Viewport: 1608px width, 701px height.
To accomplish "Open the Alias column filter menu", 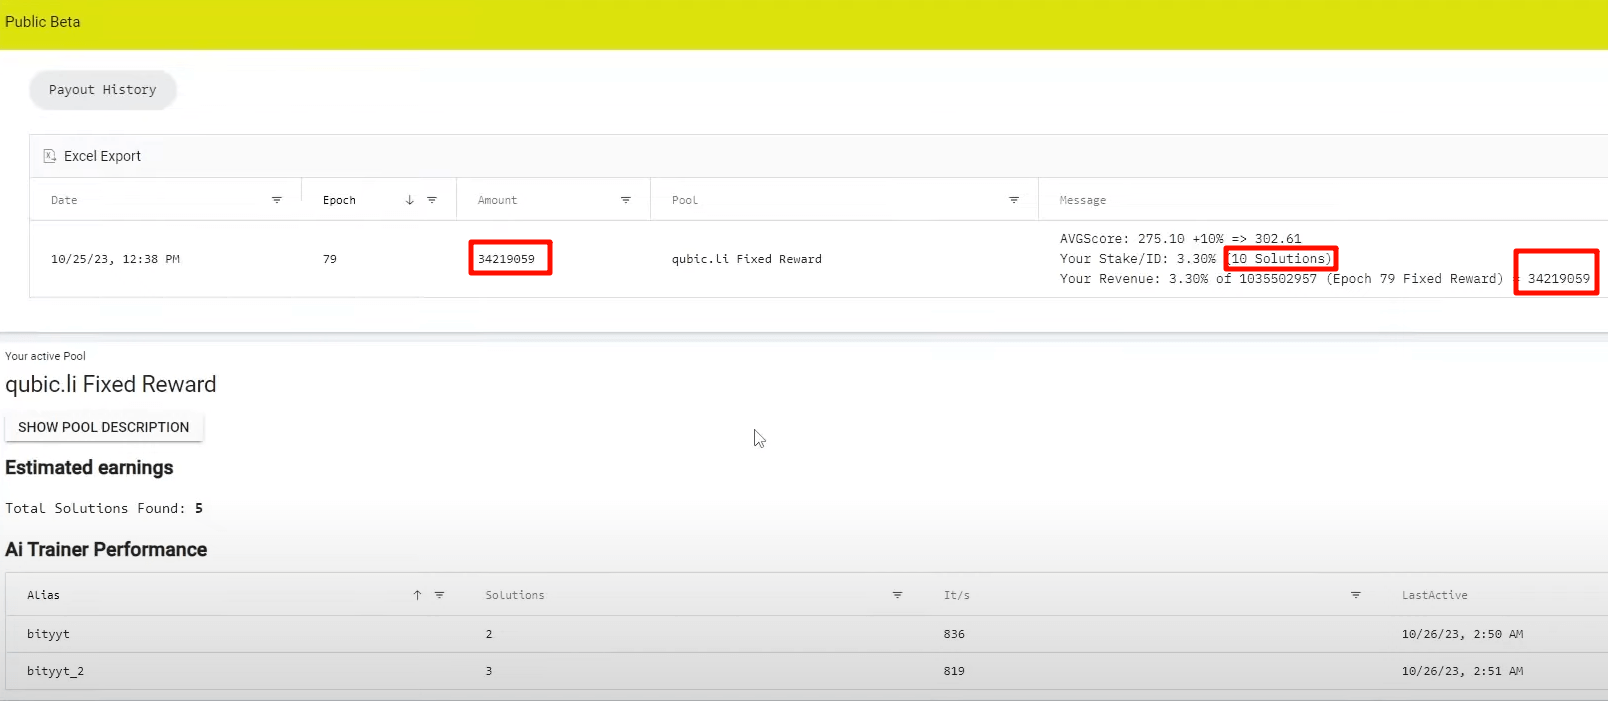I will [439, 595].
